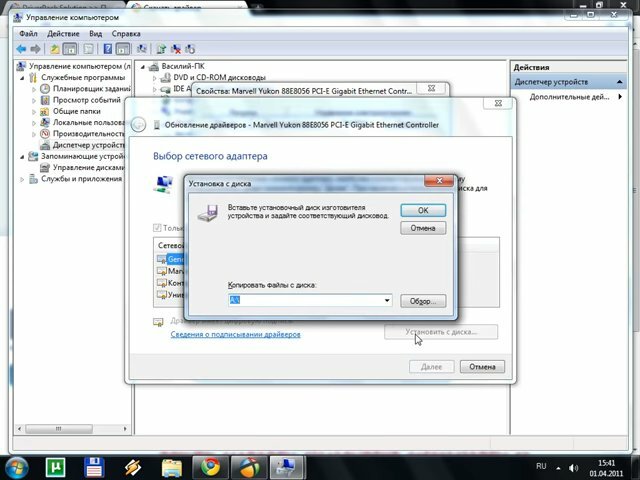This screenshot has height=480, width=640.
Task: Open the Вид menu
Action: (96, 33)
